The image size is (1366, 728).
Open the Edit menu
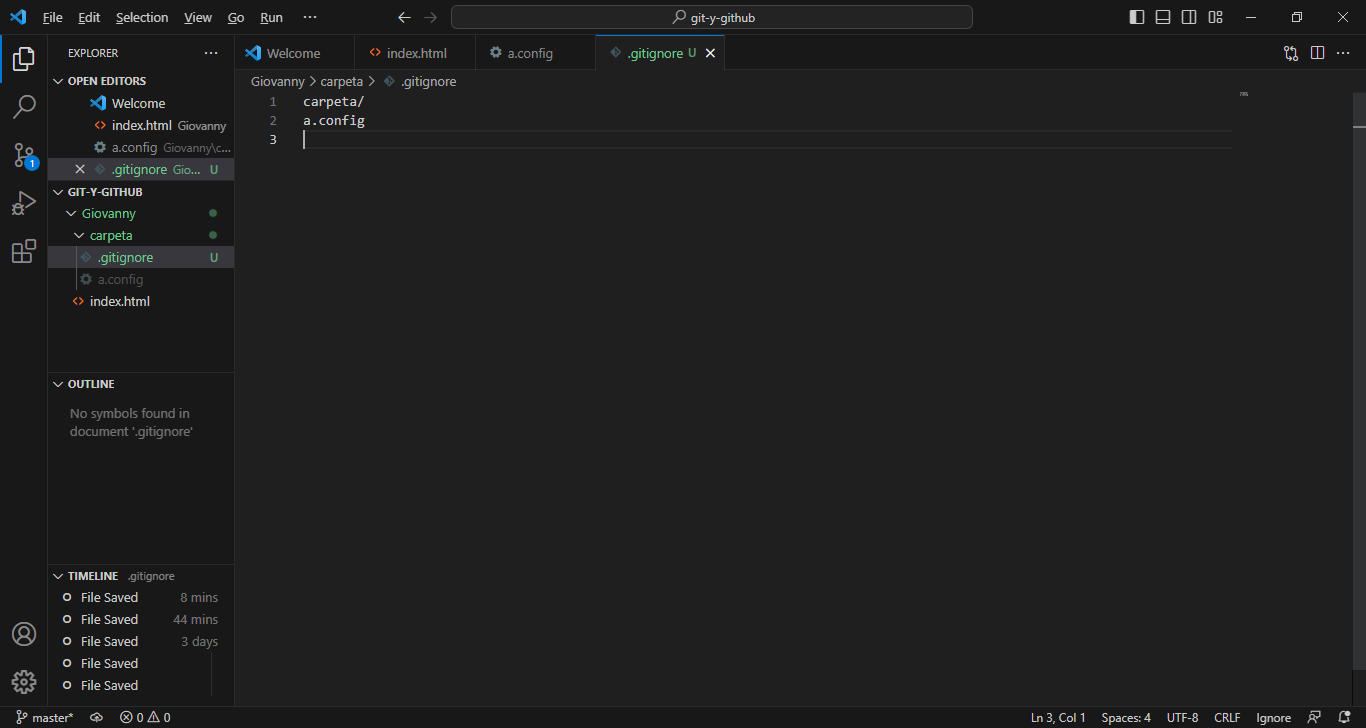[89, 17]
